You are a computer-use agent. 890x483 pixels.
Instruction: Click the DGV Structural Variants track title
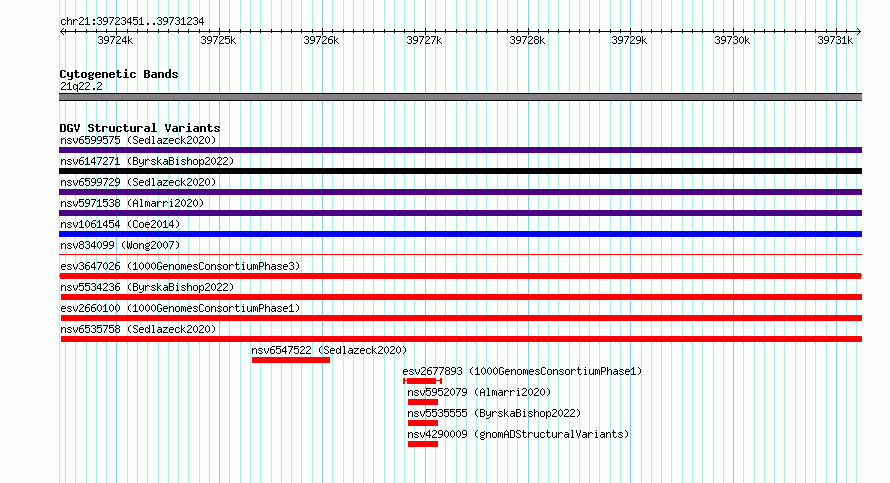(140, 128)
